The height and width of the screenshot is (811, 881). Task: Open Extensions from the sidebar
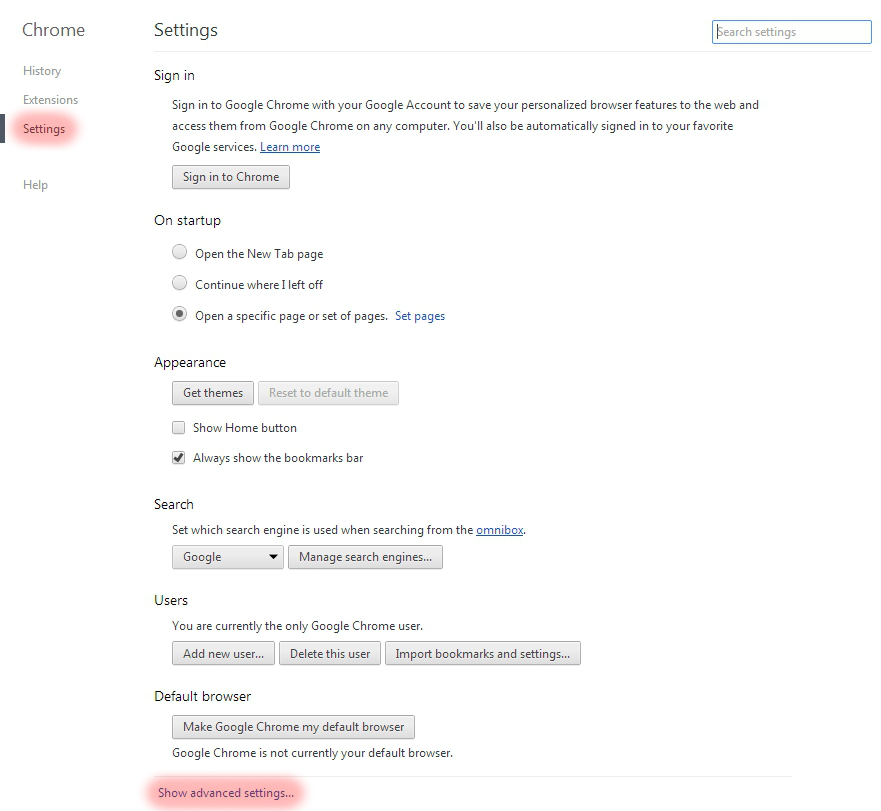(51, 99)
